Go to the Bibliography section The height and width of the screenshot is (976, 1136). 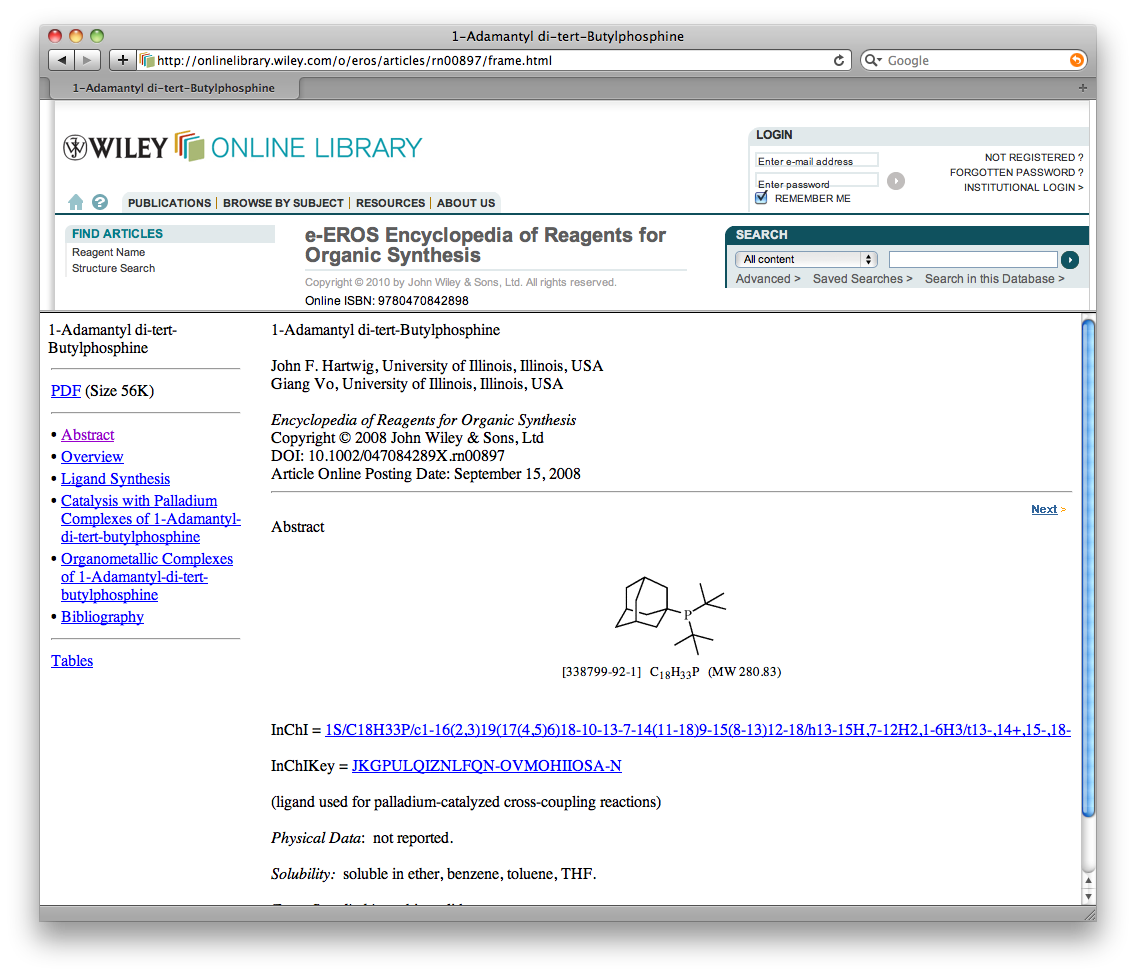[102, 617]
